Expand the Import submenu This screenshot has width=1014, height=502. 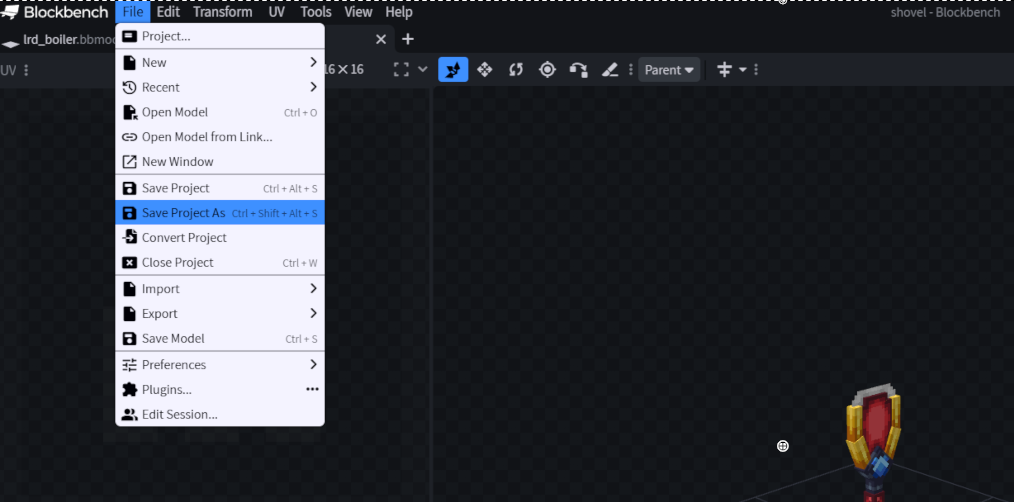pos(220,289)
